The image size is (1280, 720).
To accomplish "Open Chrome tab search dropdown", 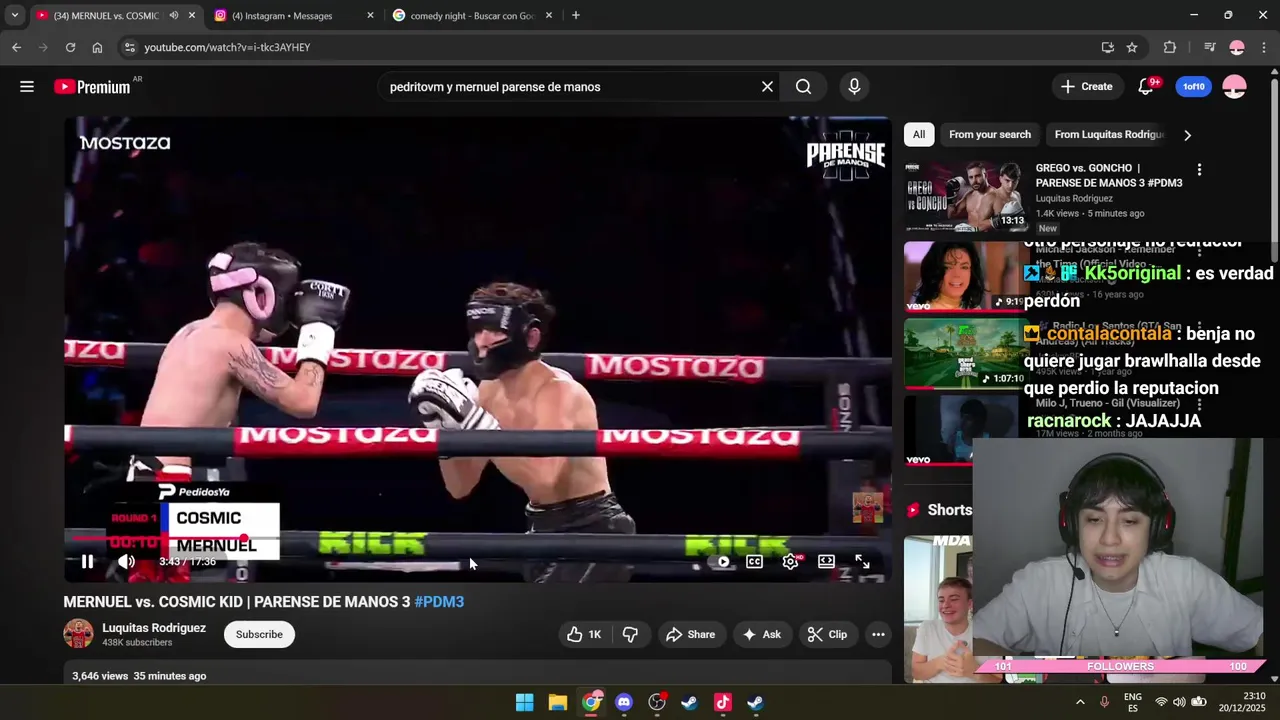I will point(14,15).
